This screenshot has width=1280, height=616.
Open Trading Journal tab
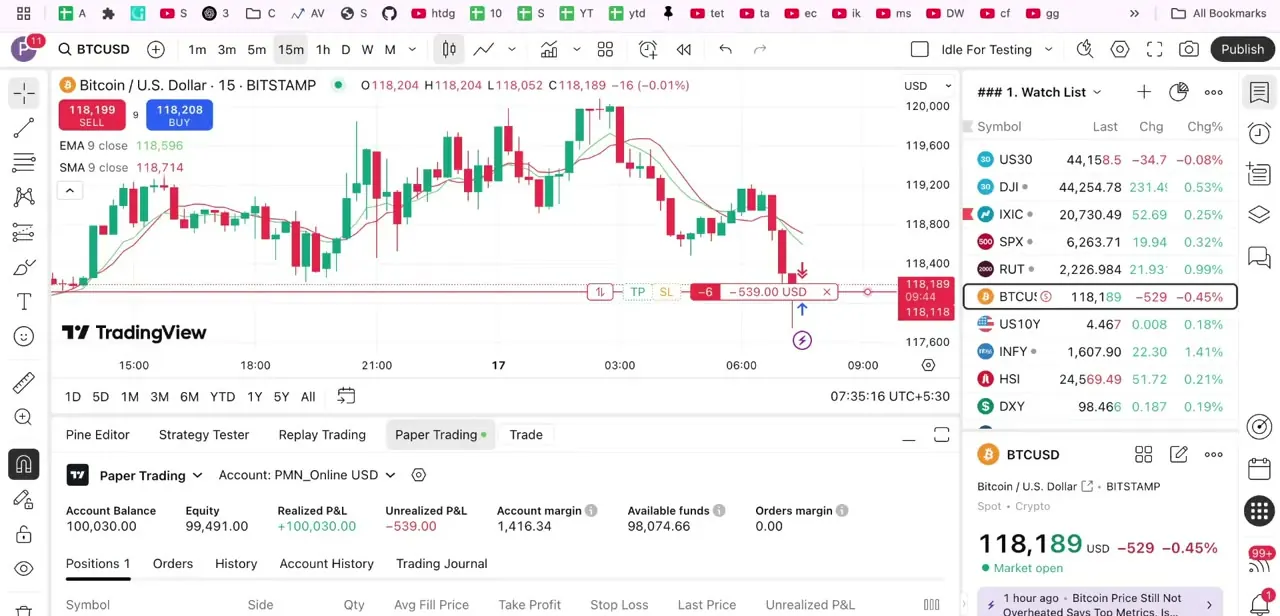click(442, 563)
